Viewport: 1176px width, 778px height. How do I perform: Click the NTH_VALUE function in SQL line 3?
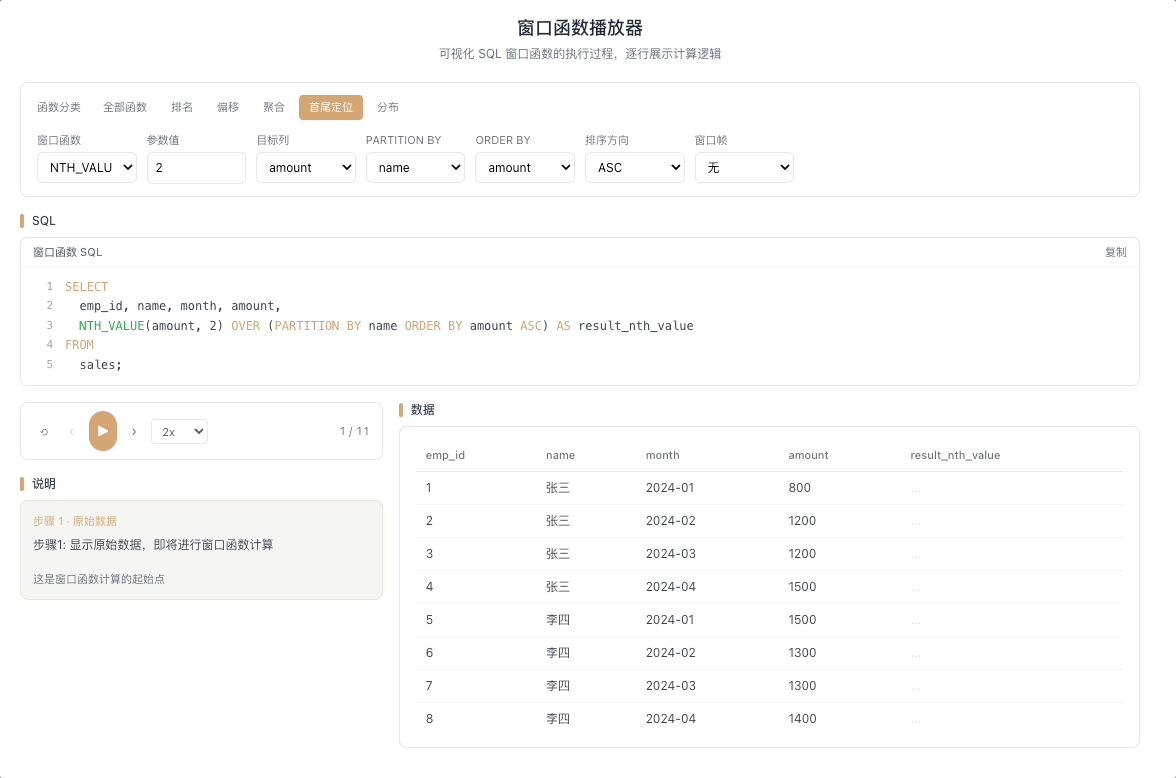(111, 326)
